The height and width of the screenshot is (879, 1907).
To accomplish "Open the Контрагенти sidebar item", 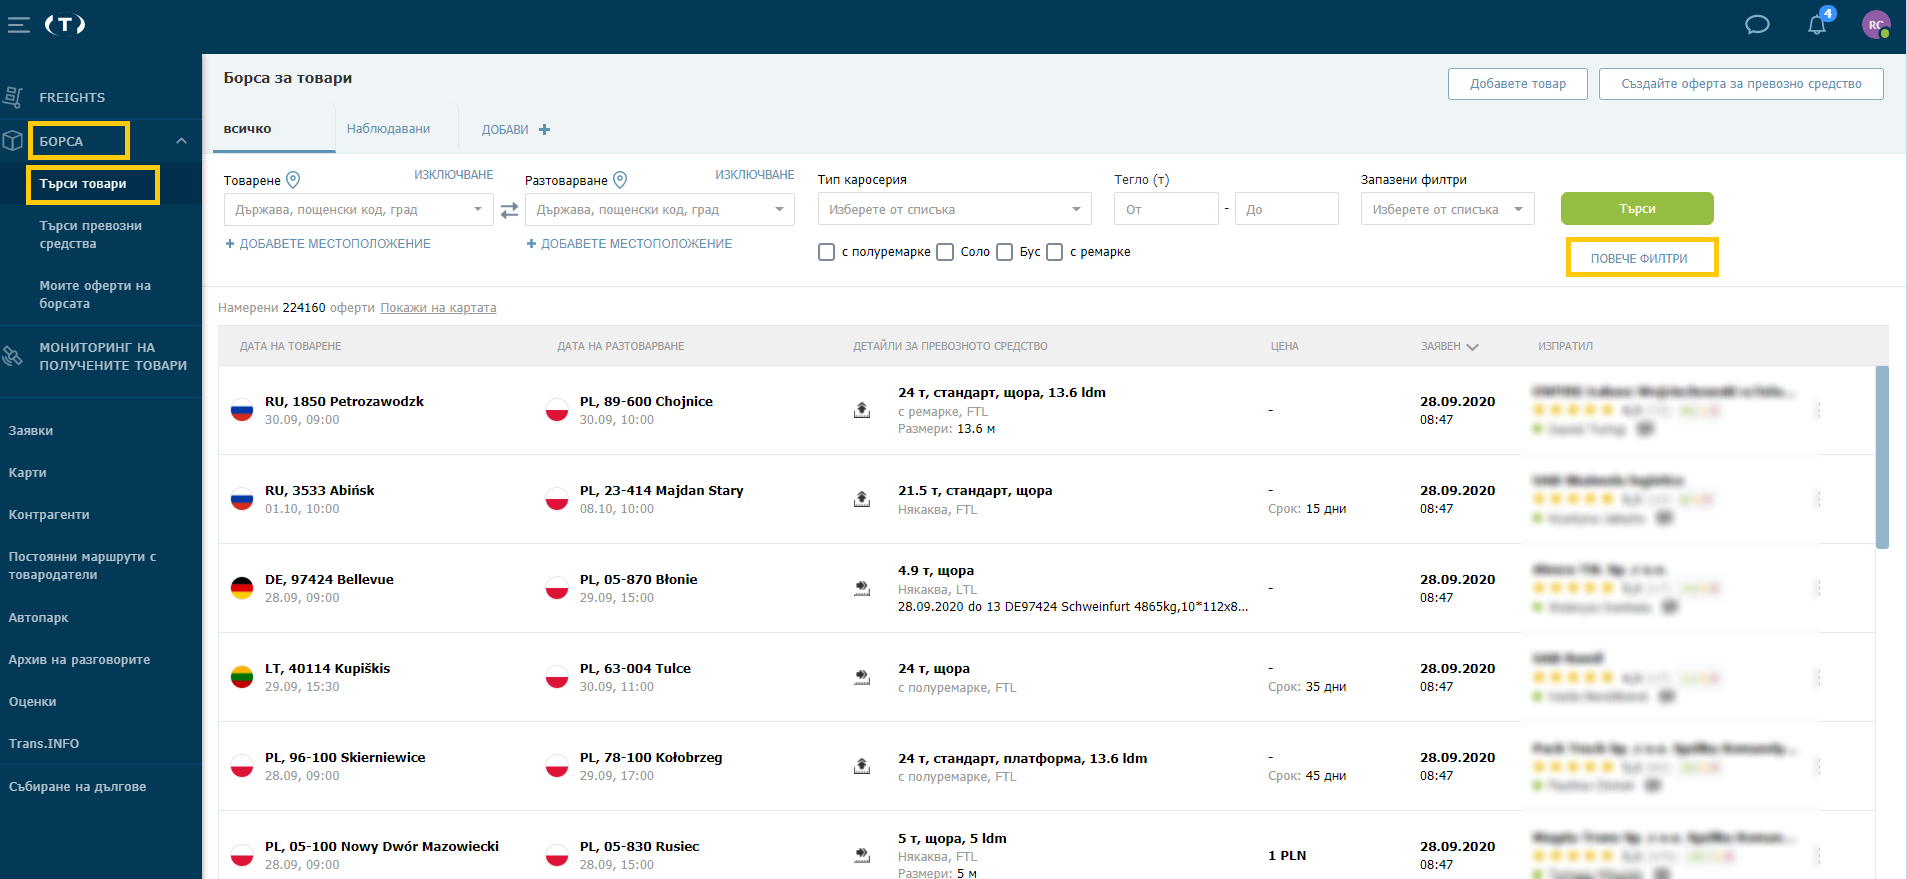I will point(49,515).
